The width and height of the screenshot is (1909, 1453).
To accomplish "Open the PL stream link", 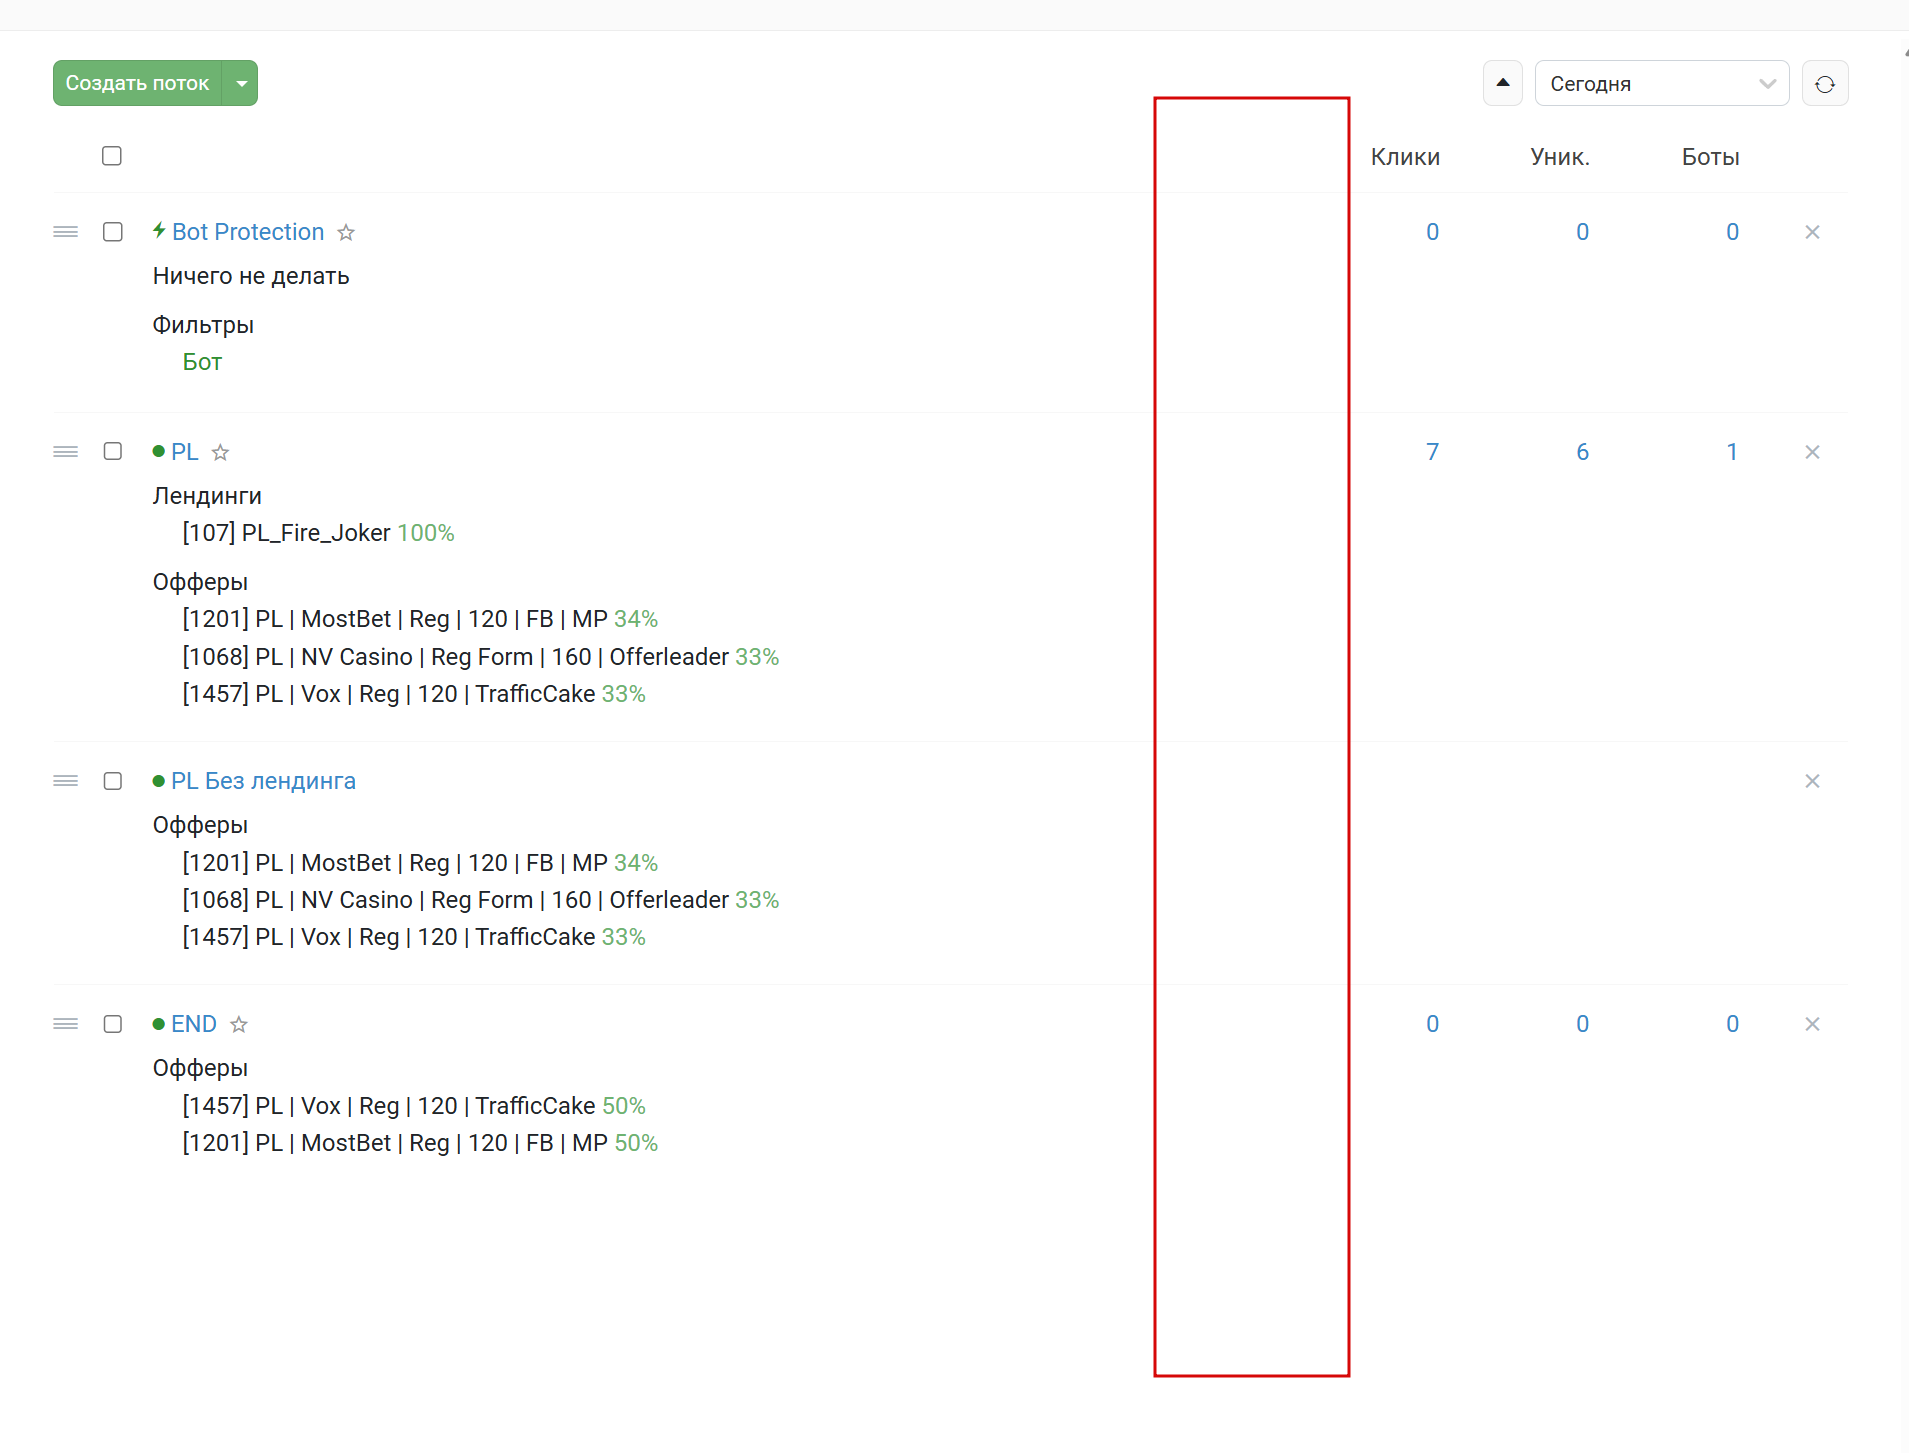I will click(x=185, y=452).
